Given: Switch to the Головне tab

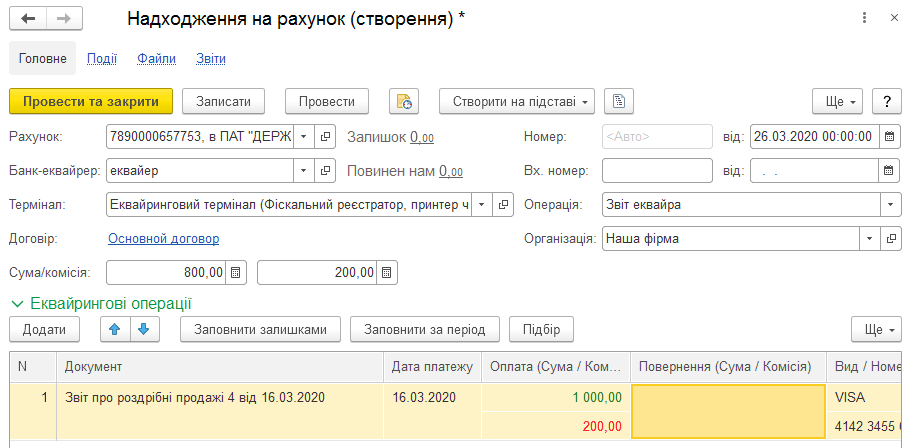Looking at the screenshot, I should pos(43,58).
